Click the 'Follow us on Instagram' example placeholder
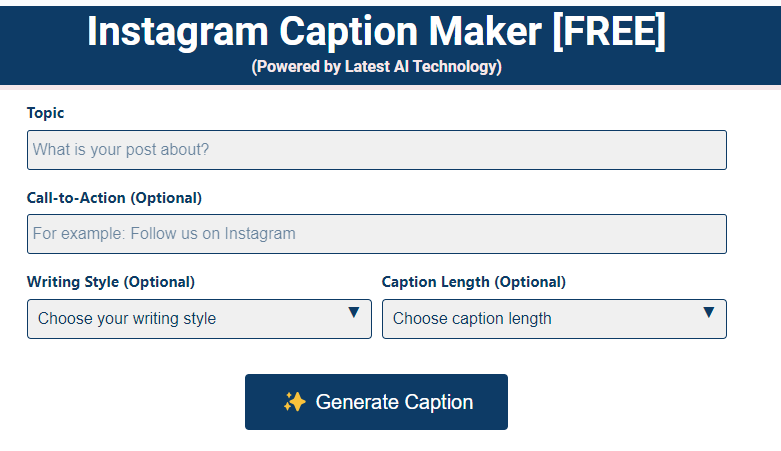781x451 pixels. click(x=213, y=234)
